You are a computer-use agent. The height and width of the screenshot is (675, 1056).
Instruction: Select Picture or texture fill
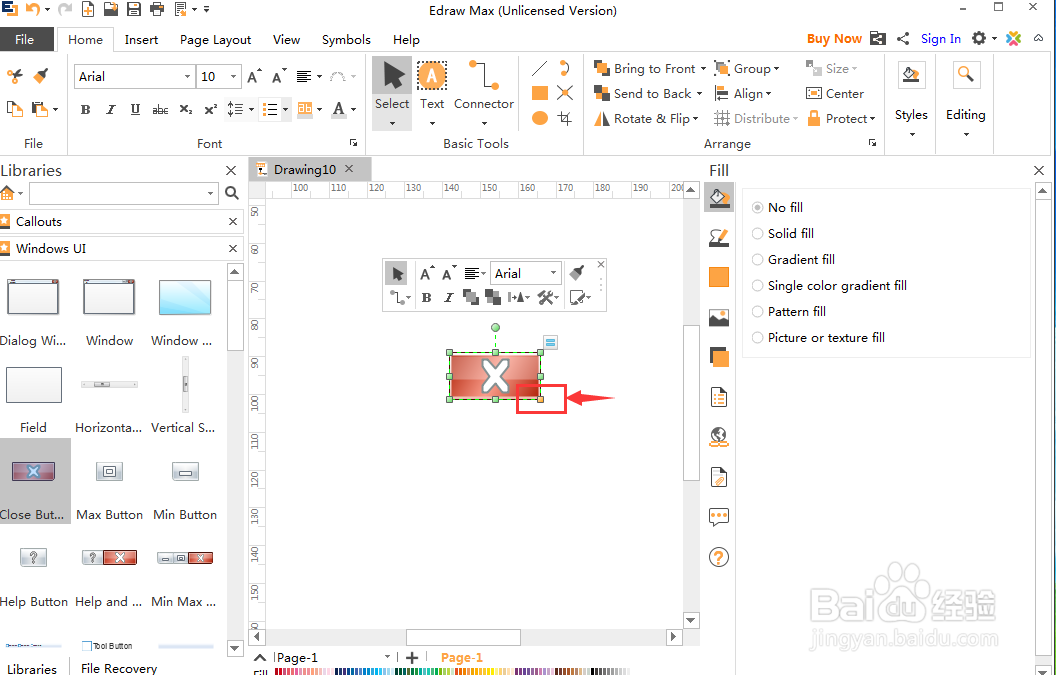click(818, 338)
